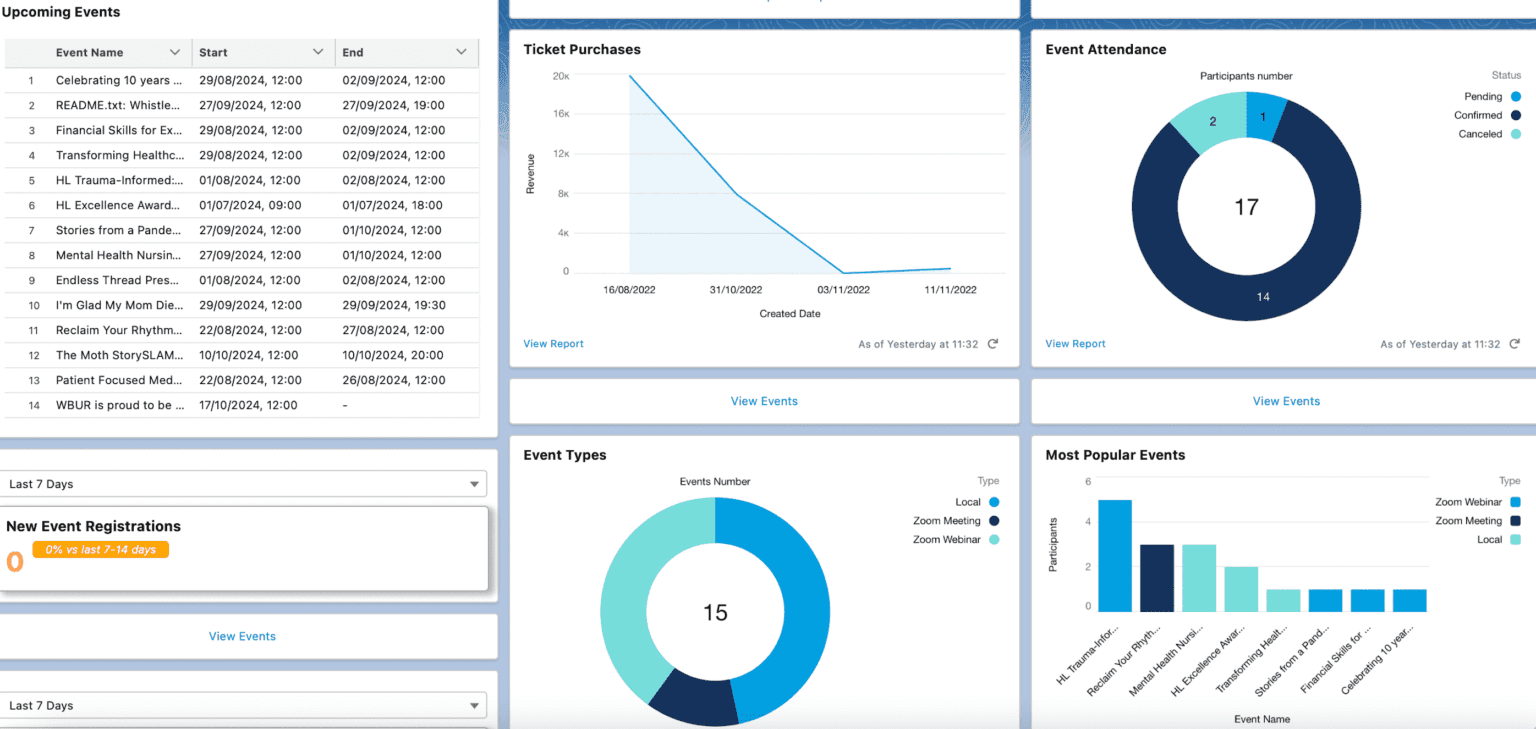Select the Canceled status legend icon
Viewport: 1536px width, 729px height.
pos(1516,133)
